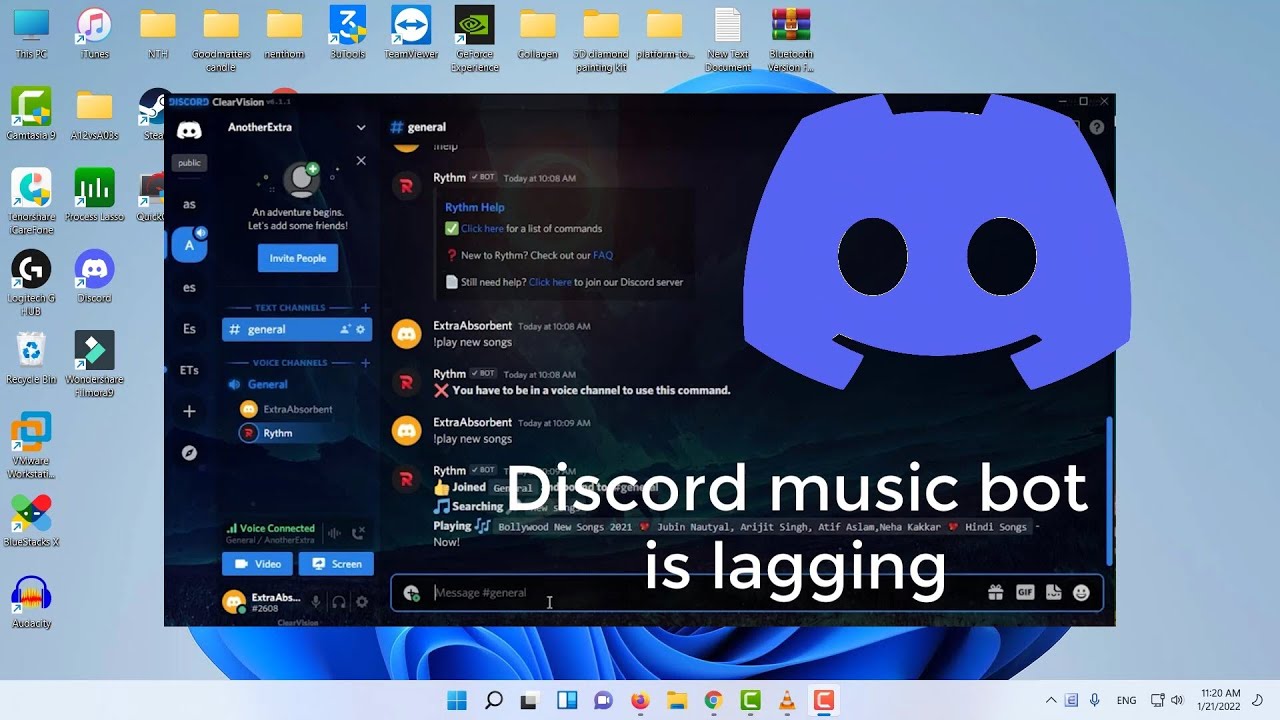This screenshot has width=1280, height=720.
Task: Open the GIF picker
Action: pos(1025,593)
